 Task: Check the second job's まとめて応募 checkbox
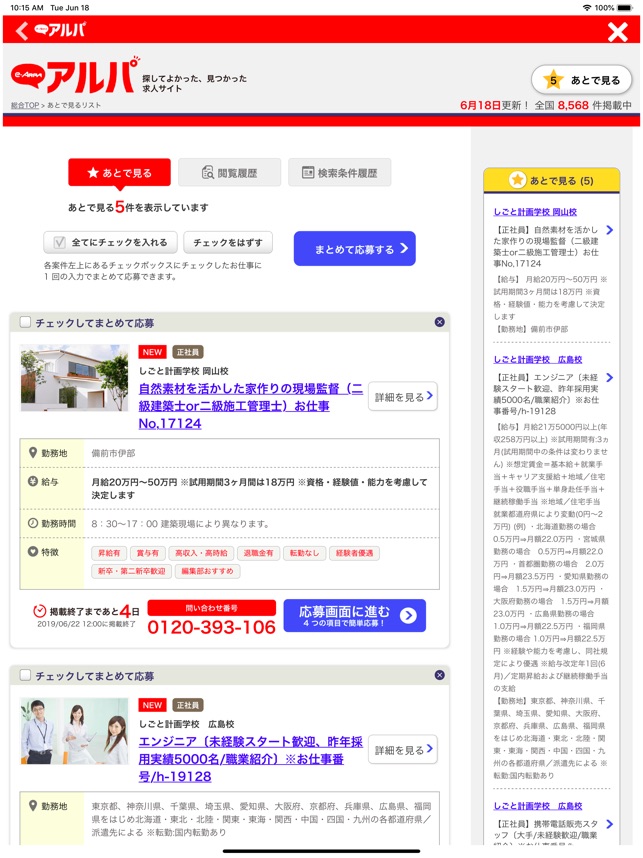25,675
